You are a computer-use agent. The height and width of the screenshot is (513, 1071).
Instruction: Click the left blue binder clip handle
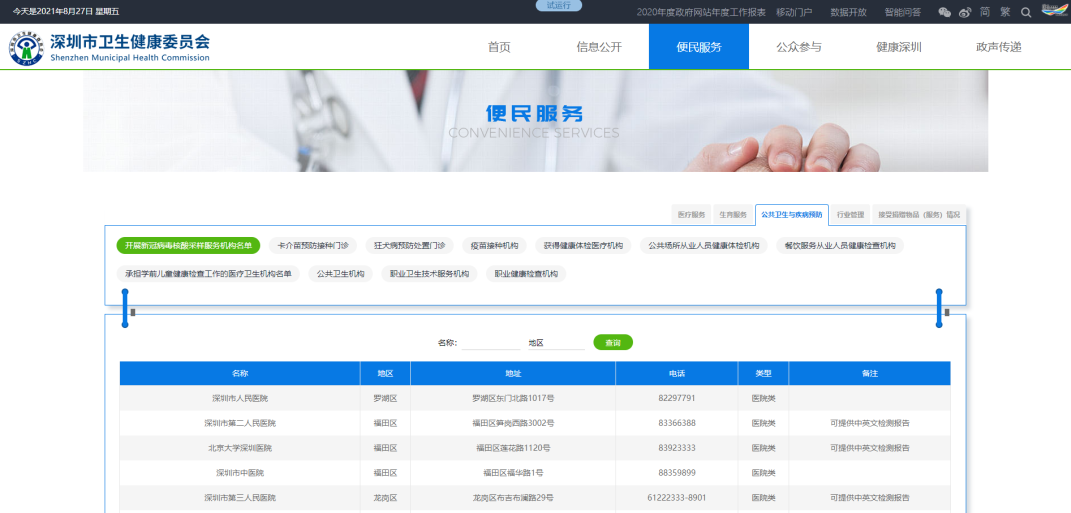(x=125, y=308)
